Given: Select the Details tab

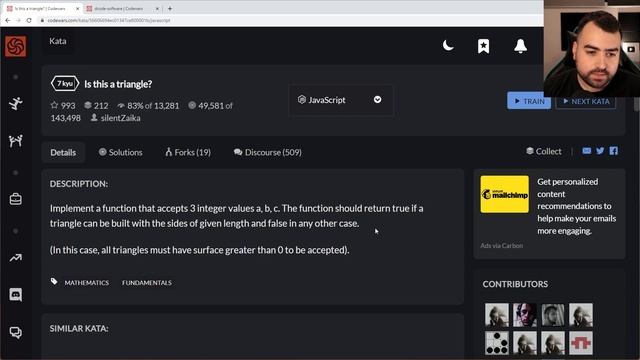Looking at the screenshot, I should click(63, 152).
